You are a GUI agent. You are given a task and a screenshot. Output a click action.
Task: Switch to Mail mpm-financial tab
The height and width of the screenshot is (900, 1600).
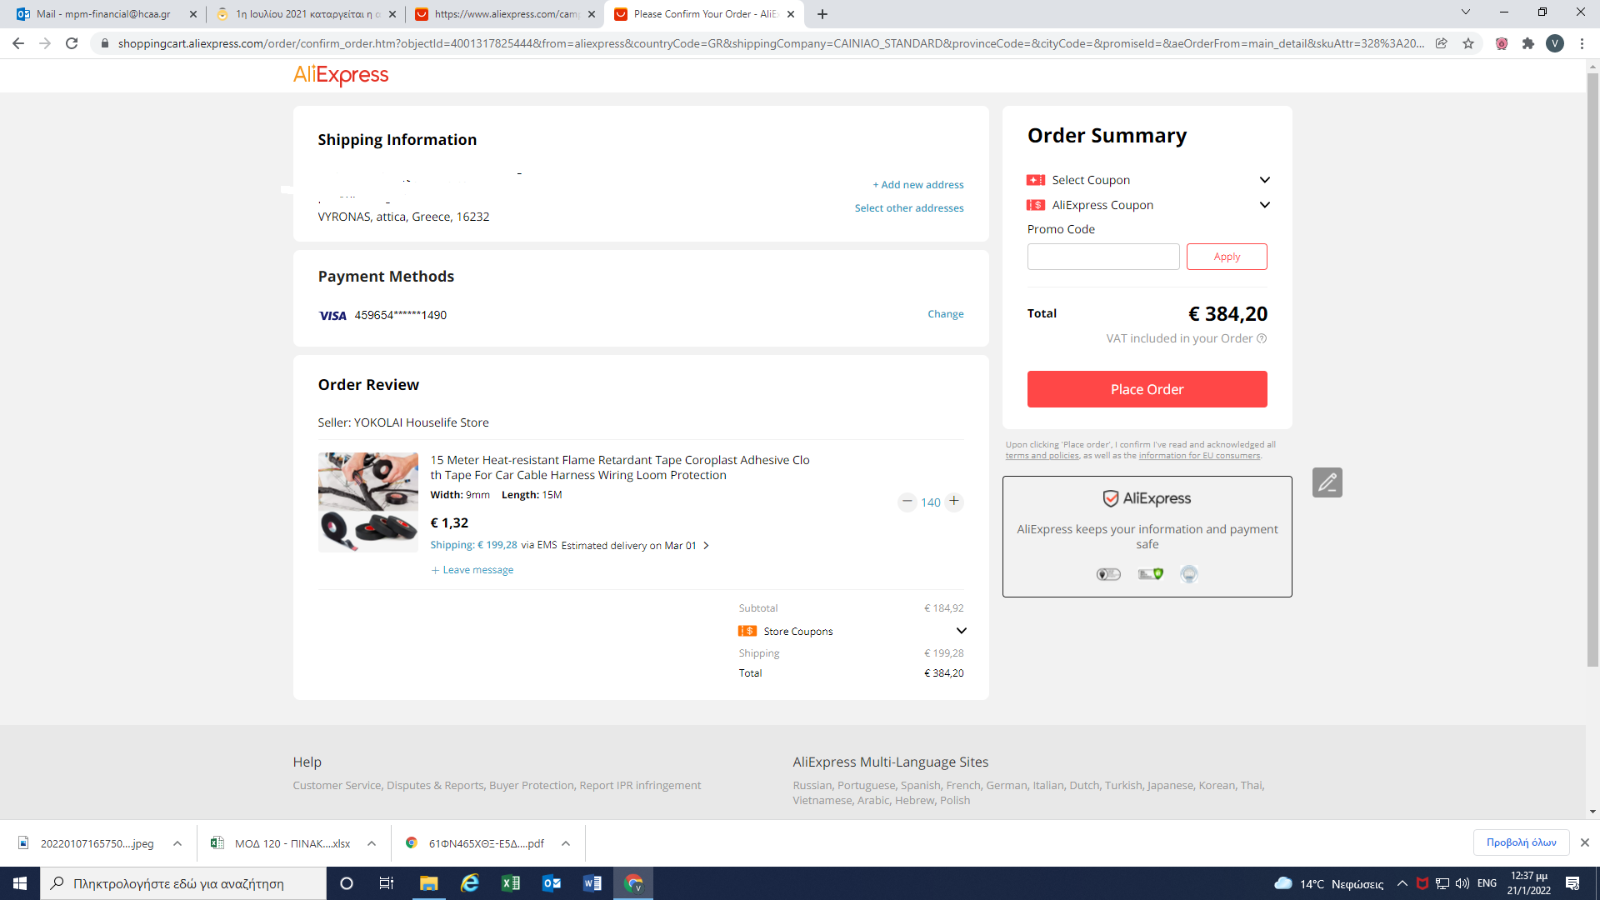pyautogui.click(x=103, y=14)
